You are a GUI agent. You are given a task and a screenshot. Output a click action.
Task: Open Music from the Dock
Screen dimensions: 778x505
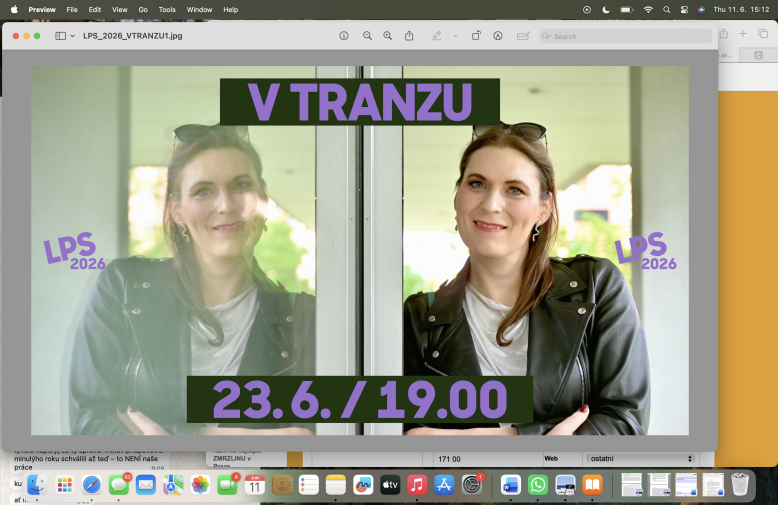(x=417, y=485)
